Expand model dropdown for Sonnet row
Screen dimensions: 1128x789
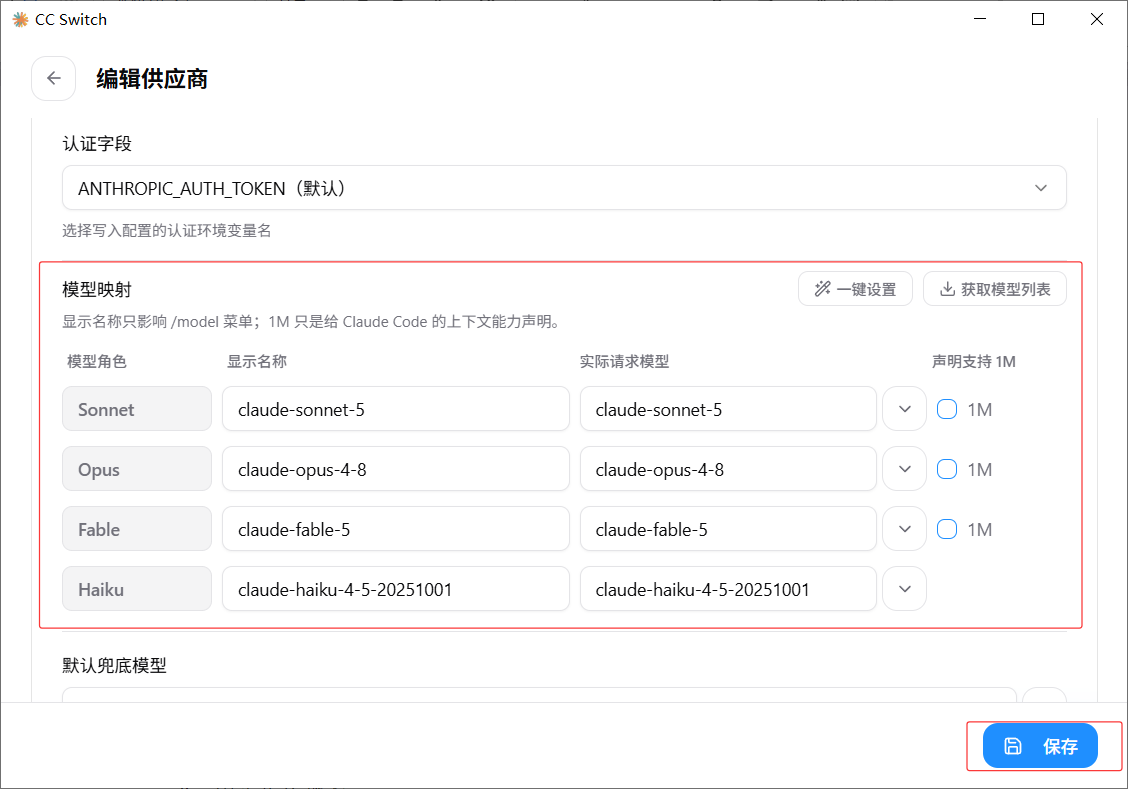click(905, 409)
